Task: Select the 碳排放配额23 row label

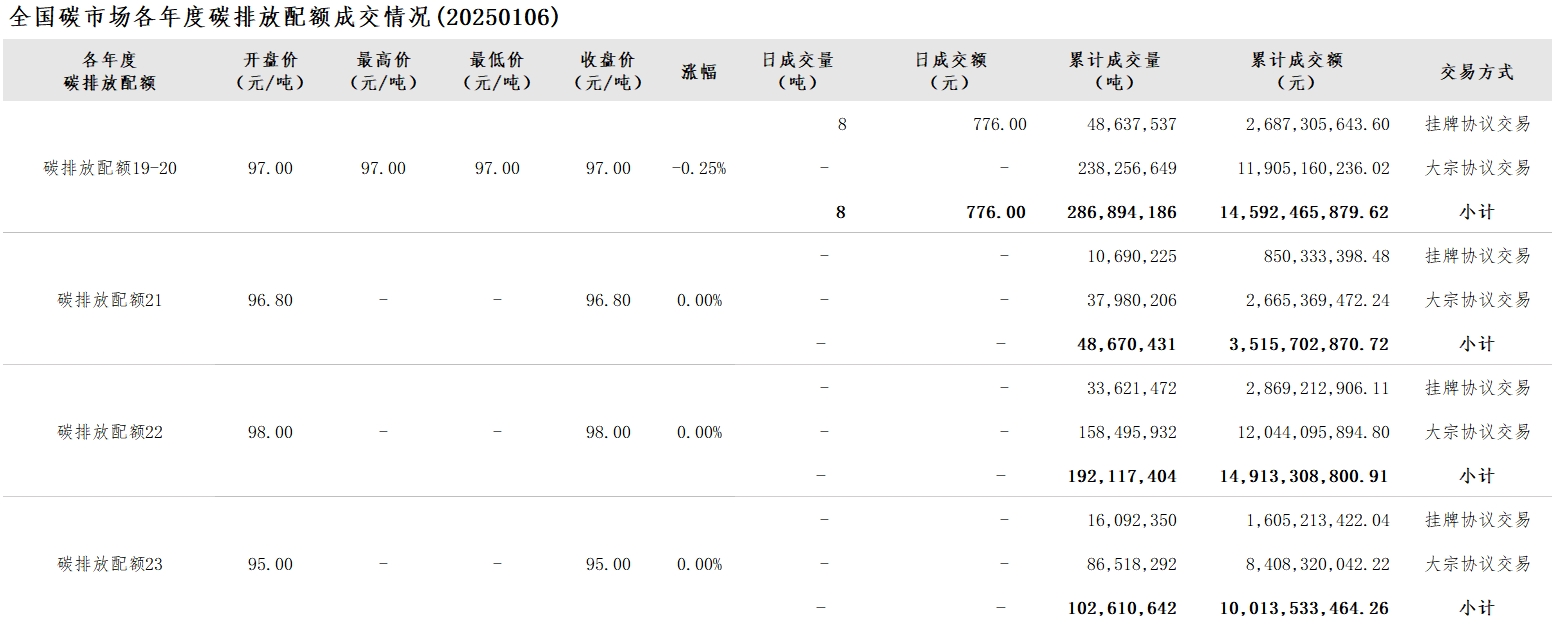Action: pyautogui.click(x=111, y=564)
